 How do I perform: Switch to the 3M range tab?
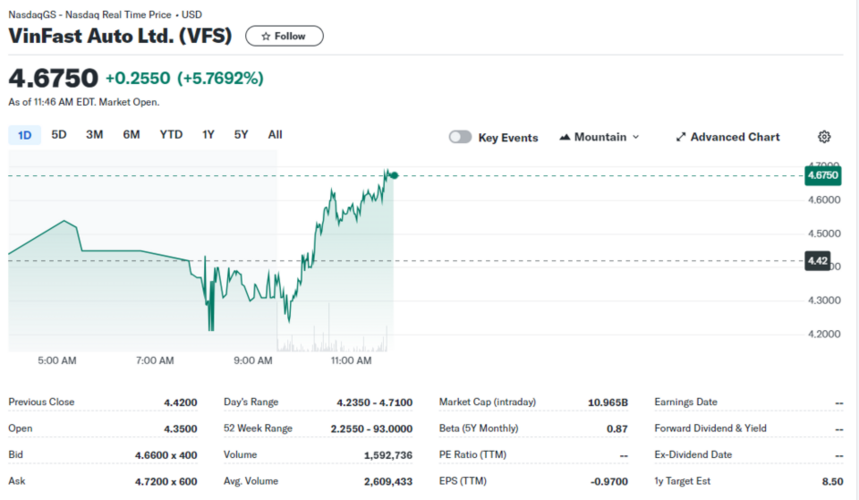pos(94,135)
